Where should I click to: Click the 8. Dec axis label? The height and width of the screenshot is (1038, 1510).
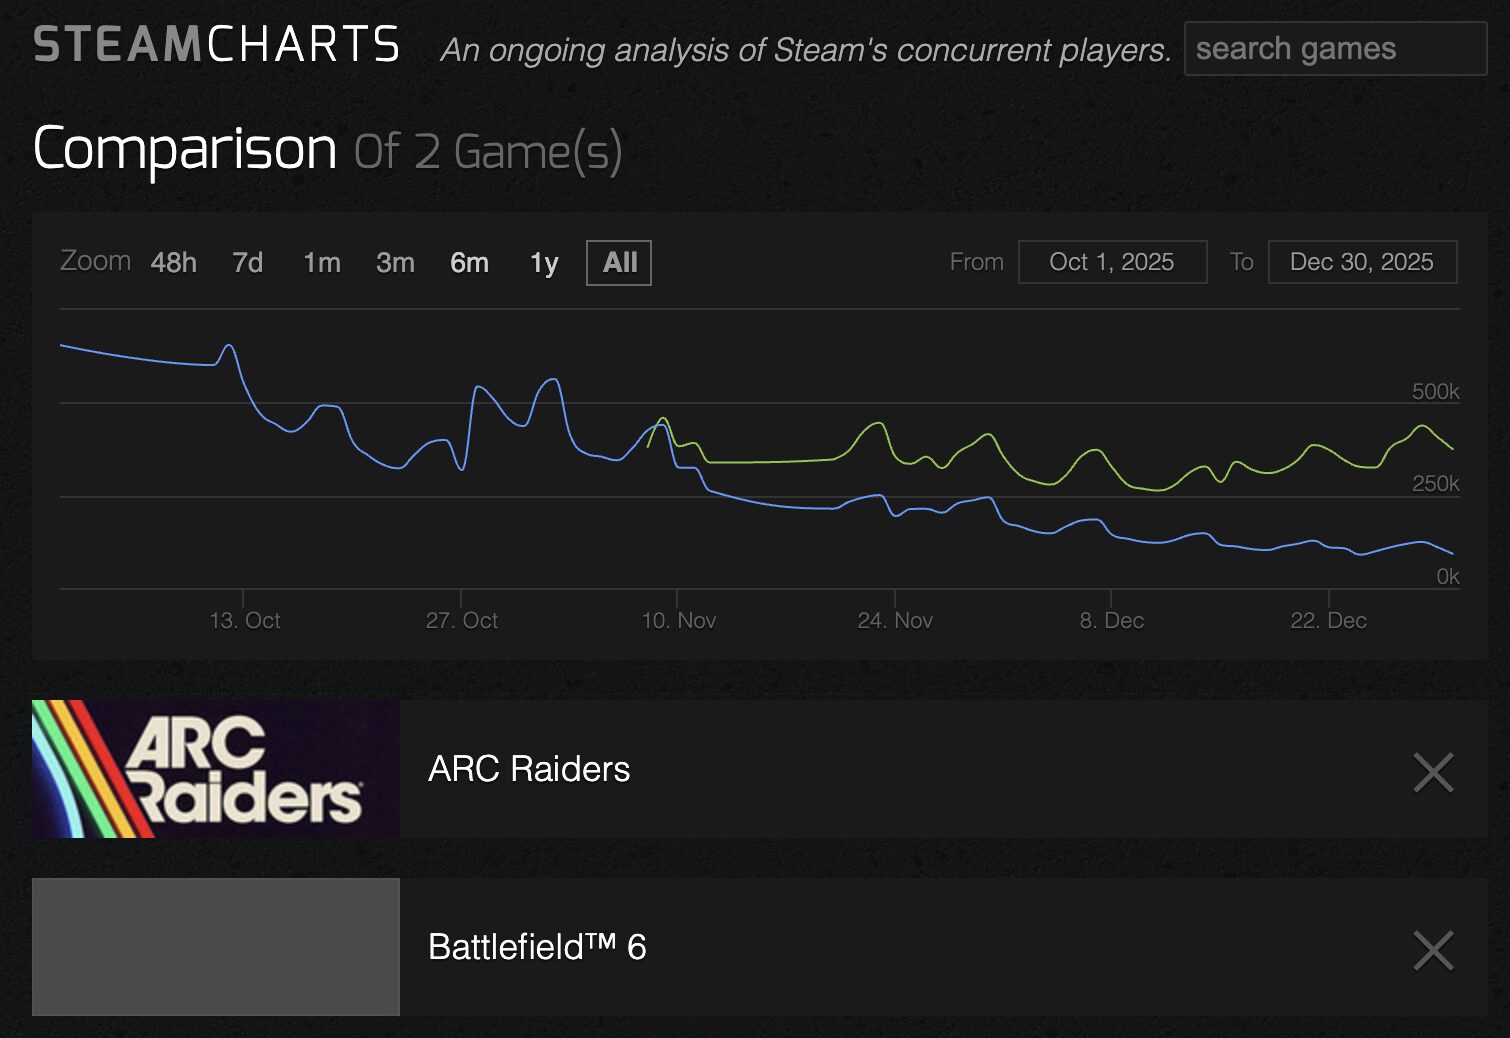pyautogui.click(x=1112, y=620)
